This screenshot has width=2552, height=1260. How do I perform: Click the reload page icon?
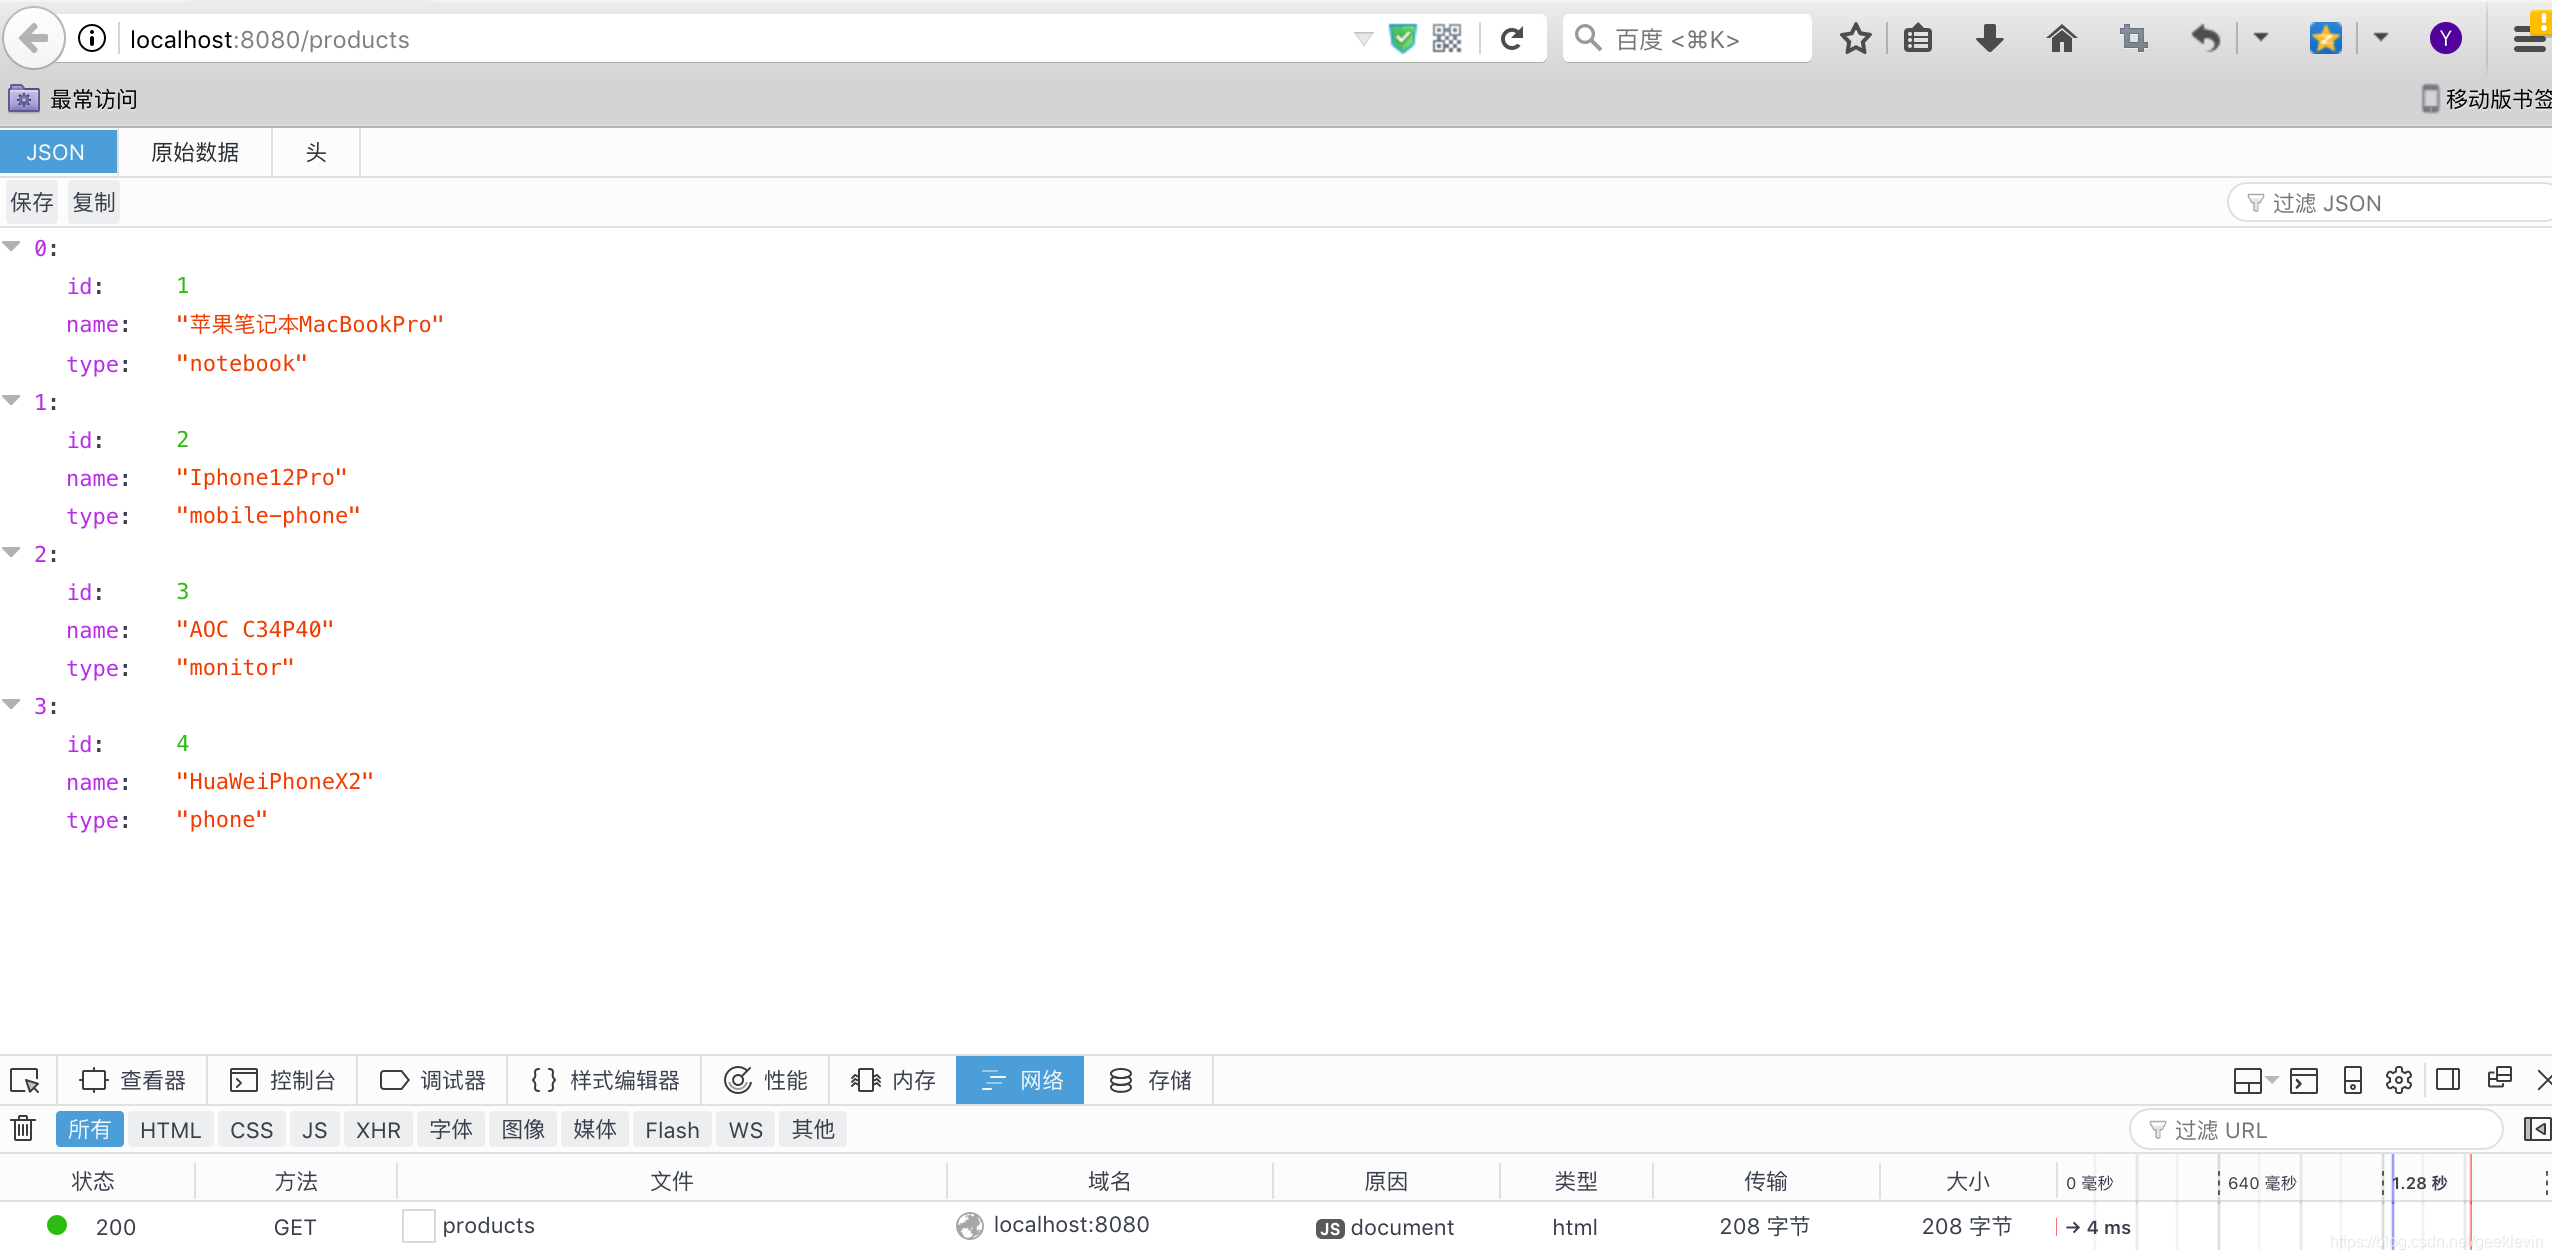1512,39
